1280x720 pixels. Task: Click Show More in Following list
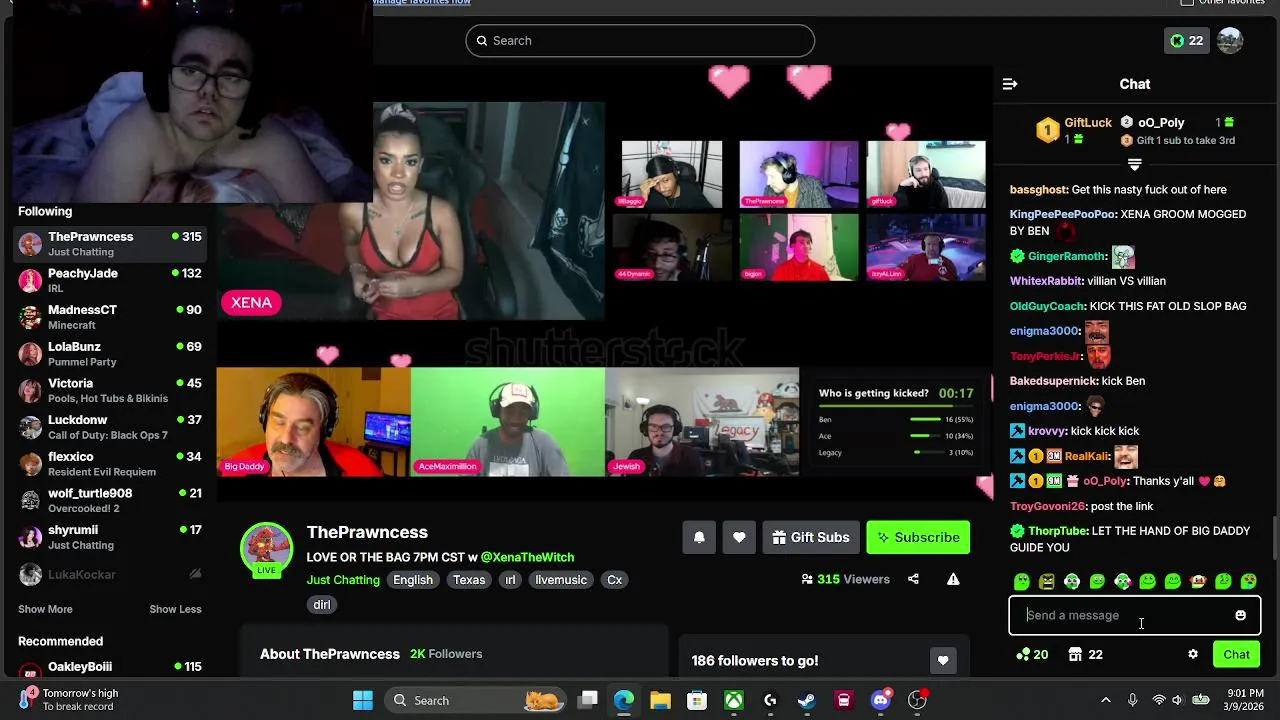[45, 609]
